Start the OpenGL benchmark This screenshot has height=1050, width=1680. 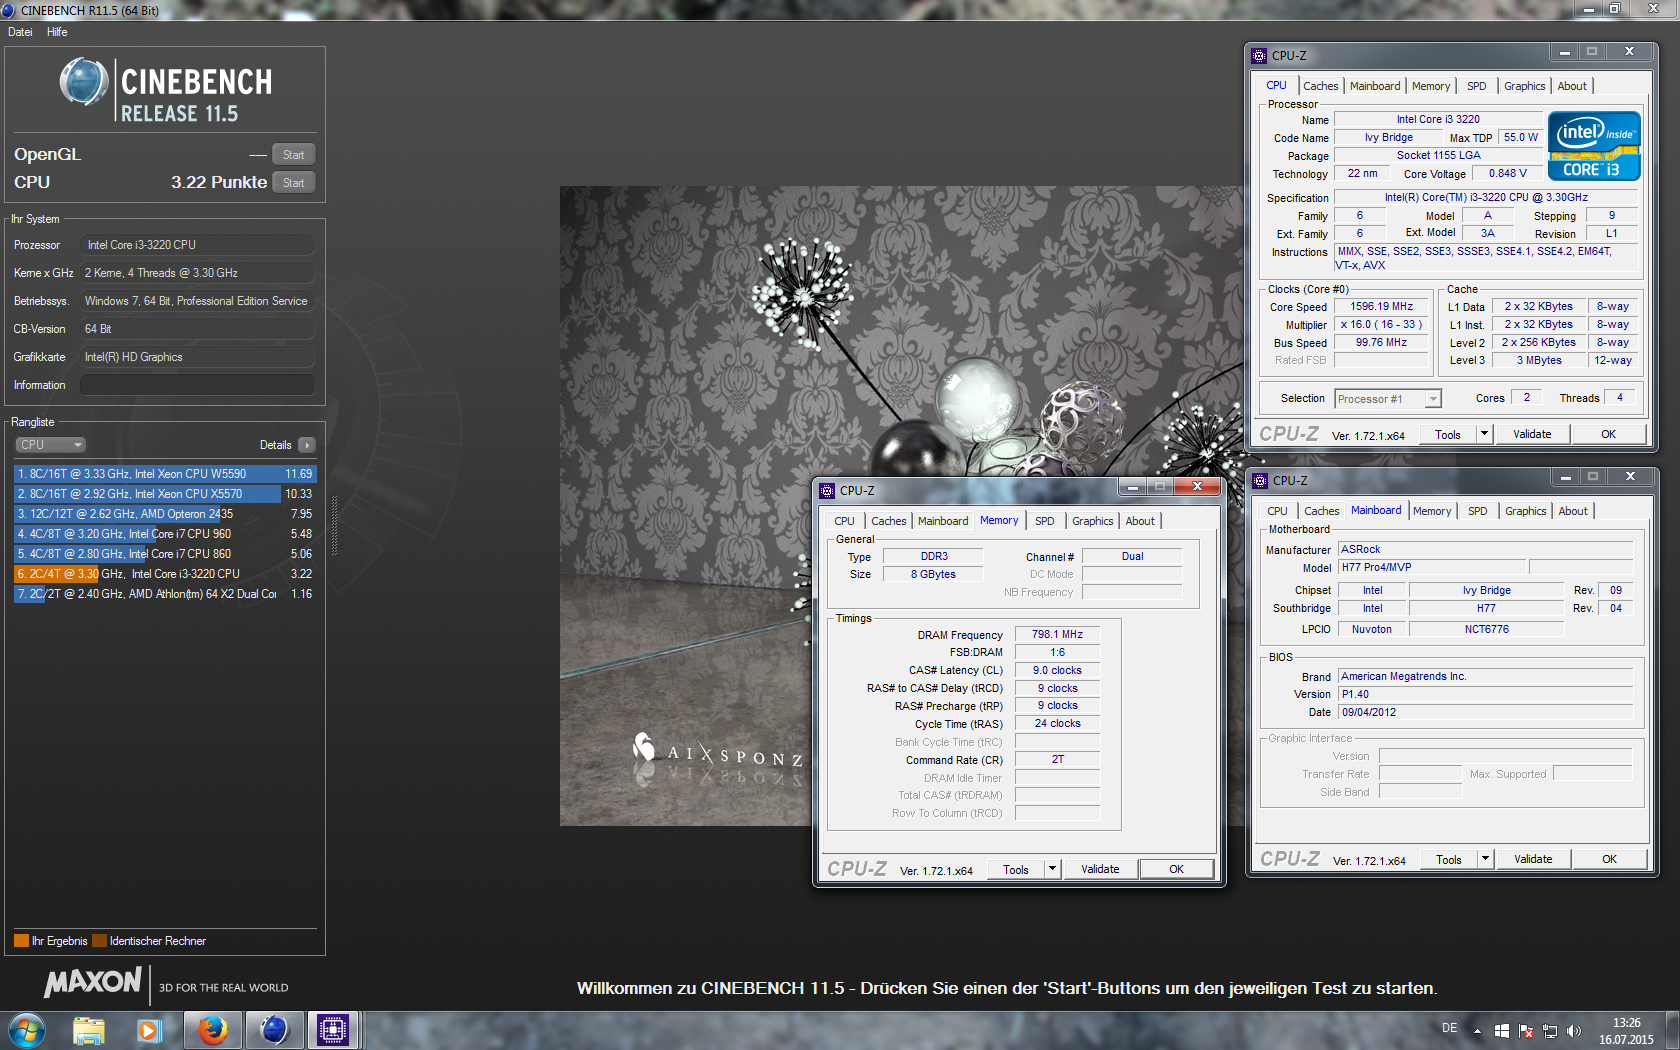click(294, 154)
